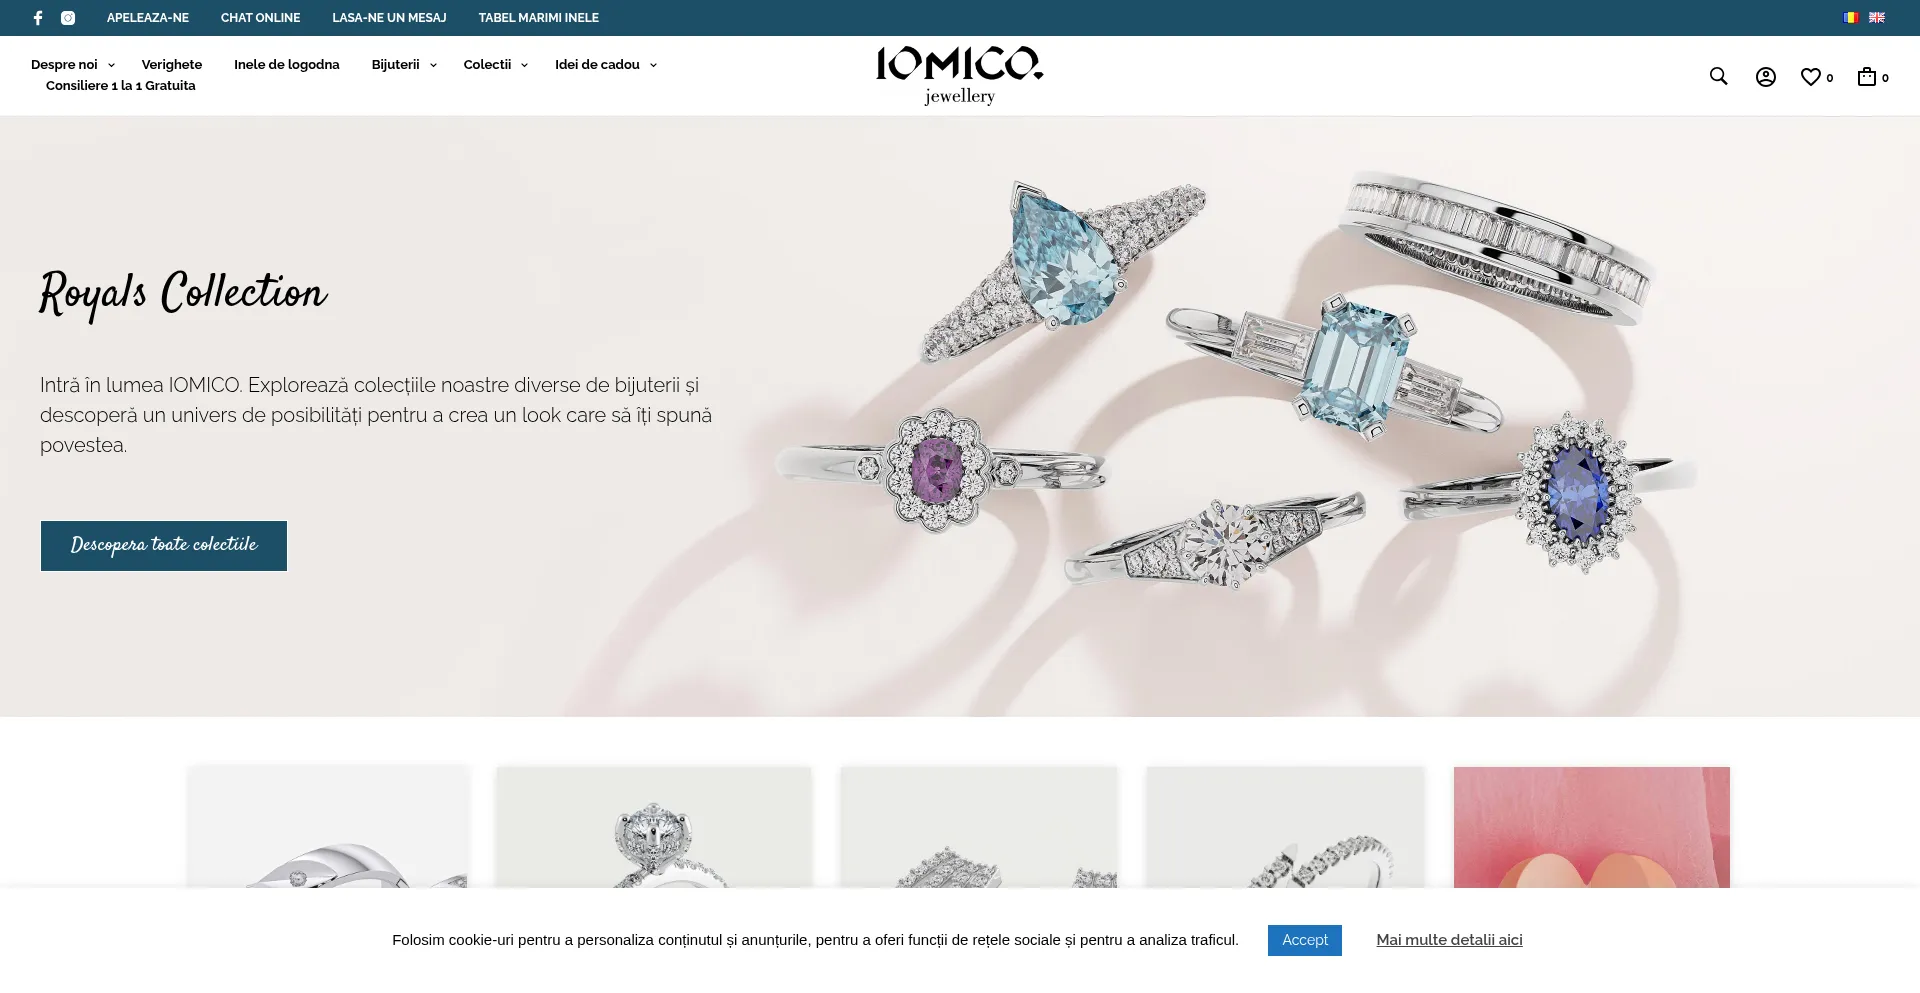Expand the Bijuterii dropdown
1920x993 pixels.
(404, 65)
